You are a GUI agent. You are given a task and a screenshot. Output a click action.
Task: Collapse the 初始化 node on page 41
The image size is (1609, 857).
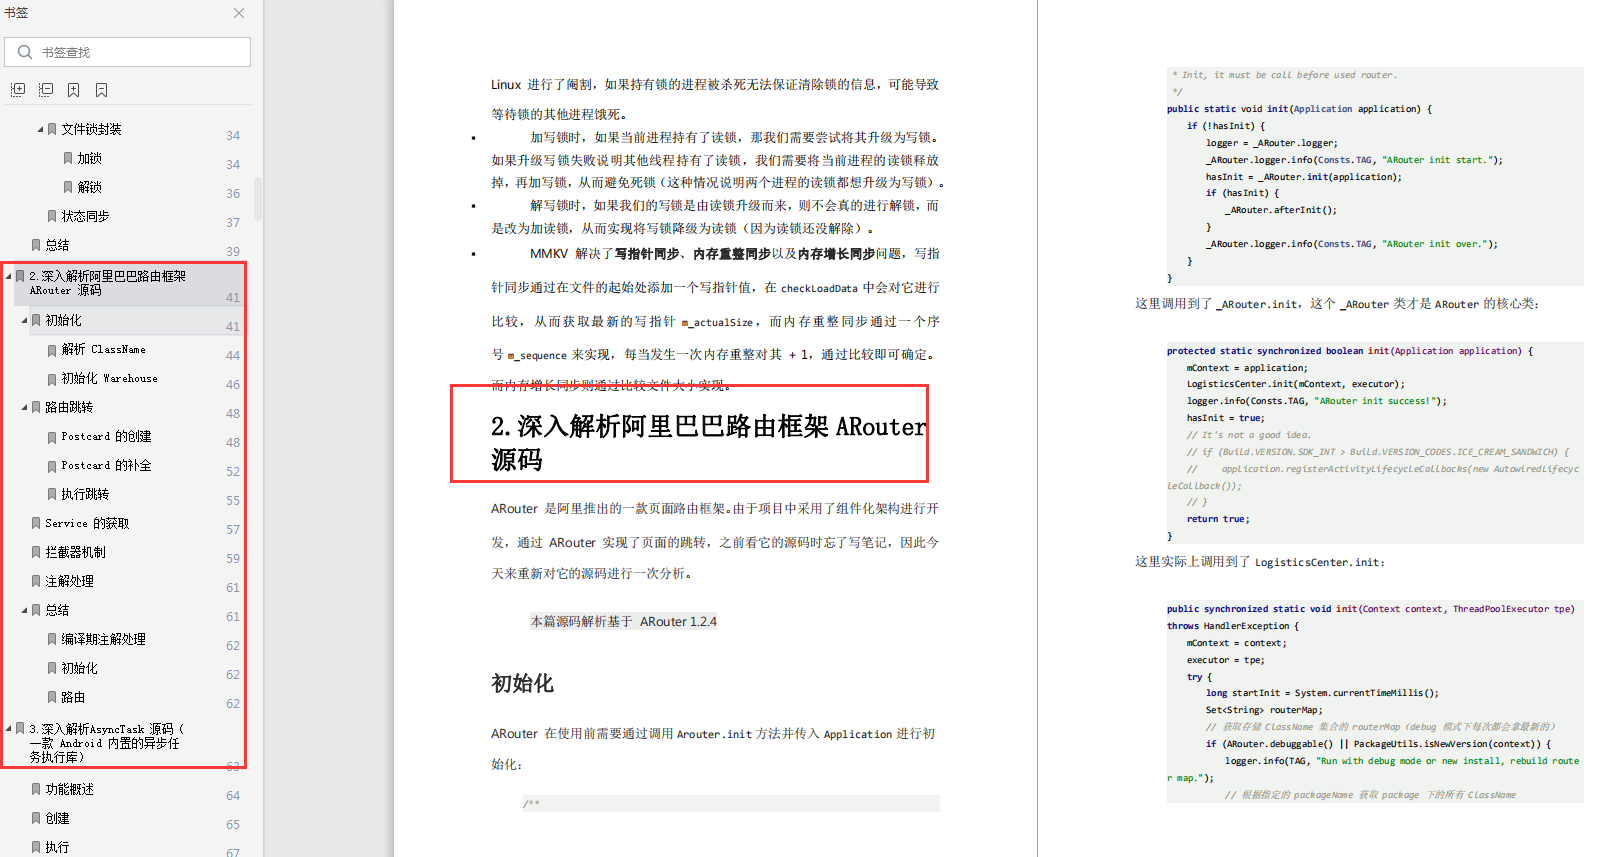(25, 320)
